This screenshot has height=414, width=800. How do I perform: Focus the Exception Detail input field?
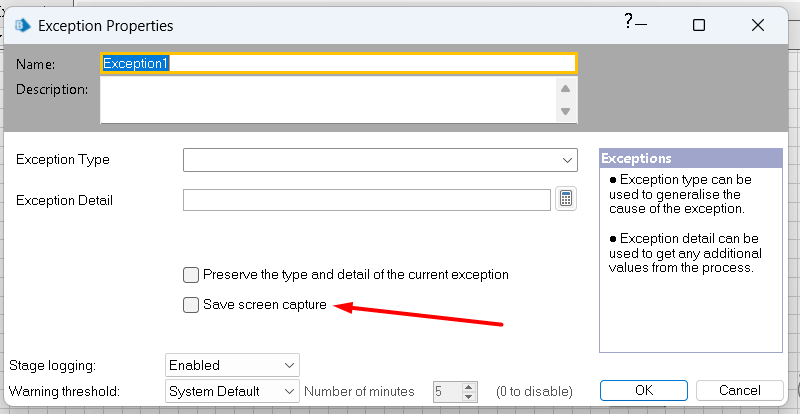coord(367,200)
